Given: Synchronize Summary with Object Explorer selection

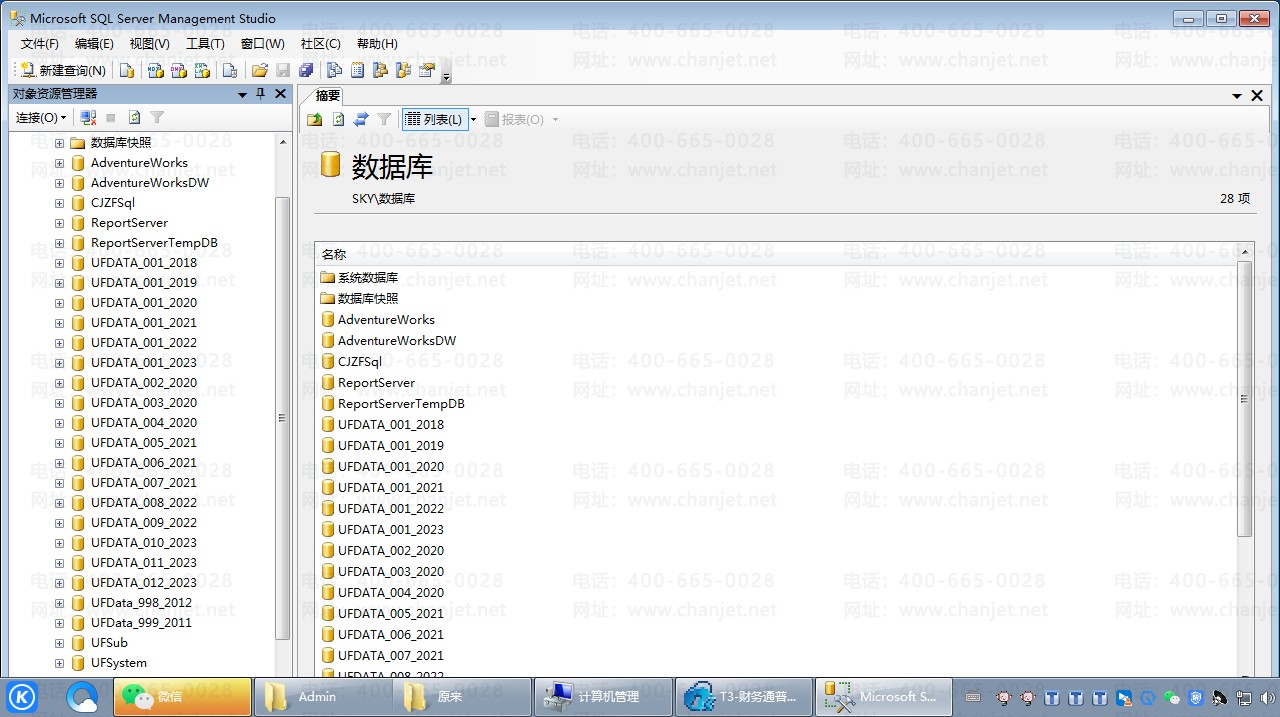Looking at the screenshot, I should [361, 119].
